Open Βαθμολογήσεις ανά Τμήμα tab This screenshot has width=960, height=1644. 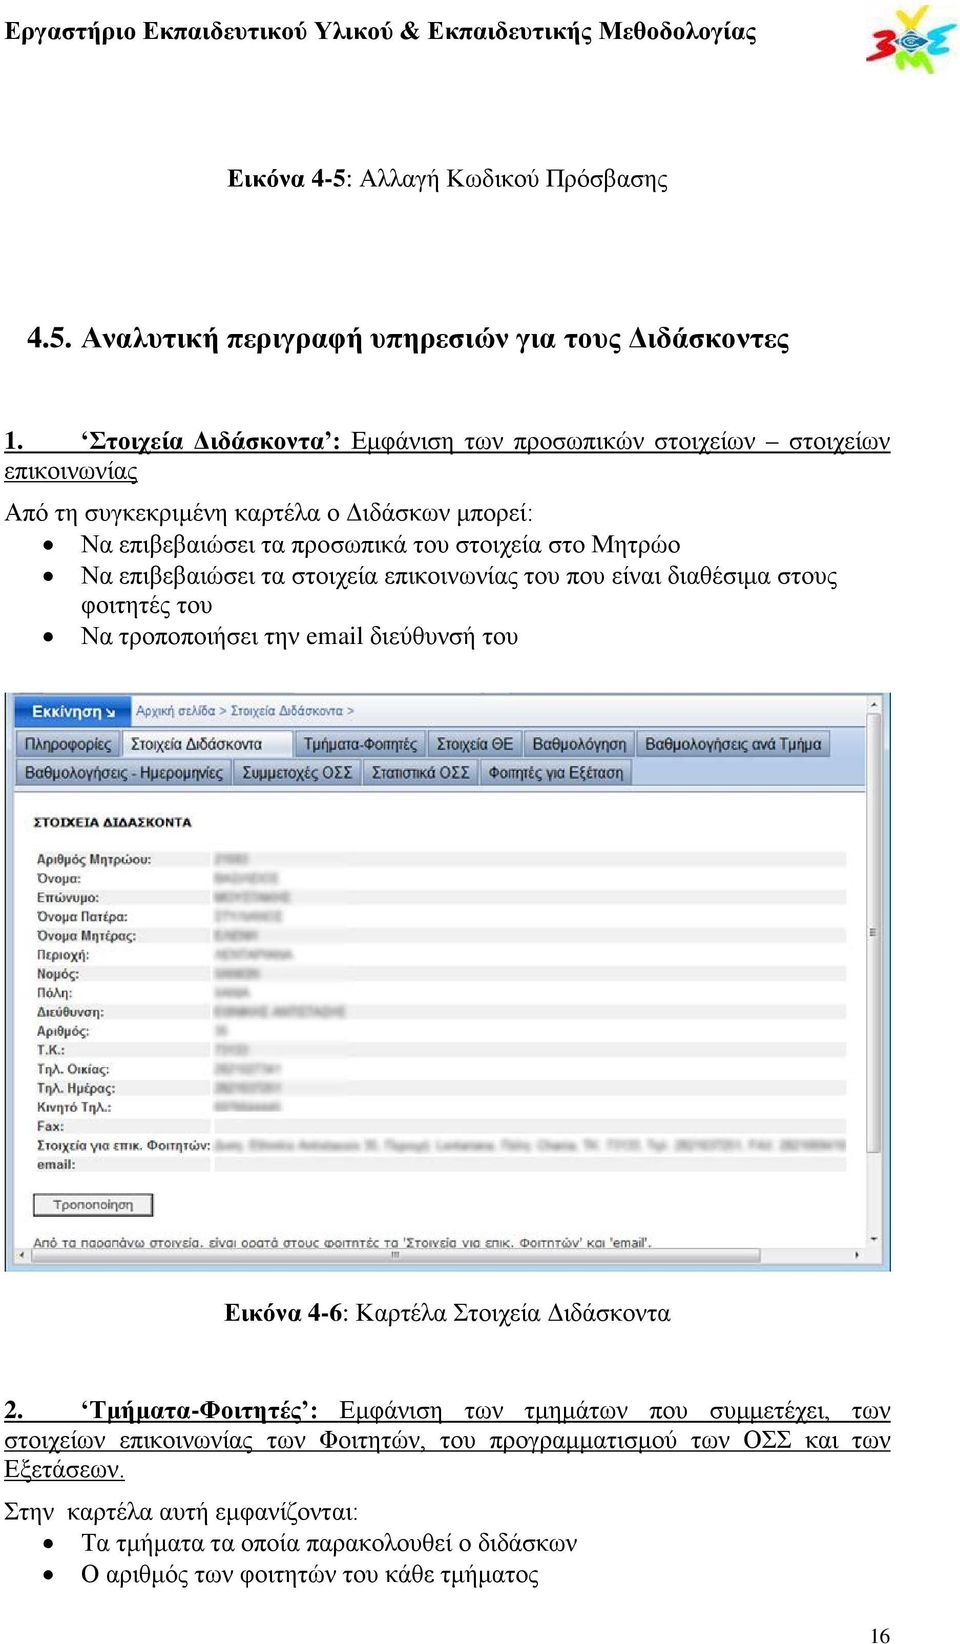(733, 744)
